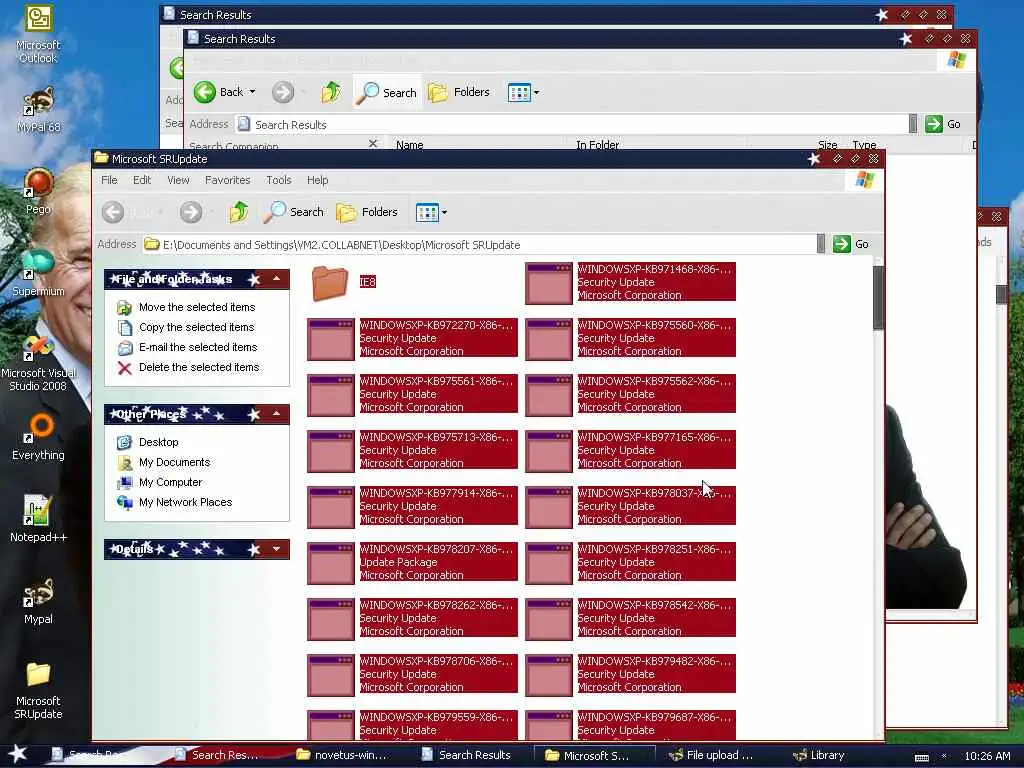
Task: Open the Notepad++ desktop shortcut
Action: (x=38, y=519)
